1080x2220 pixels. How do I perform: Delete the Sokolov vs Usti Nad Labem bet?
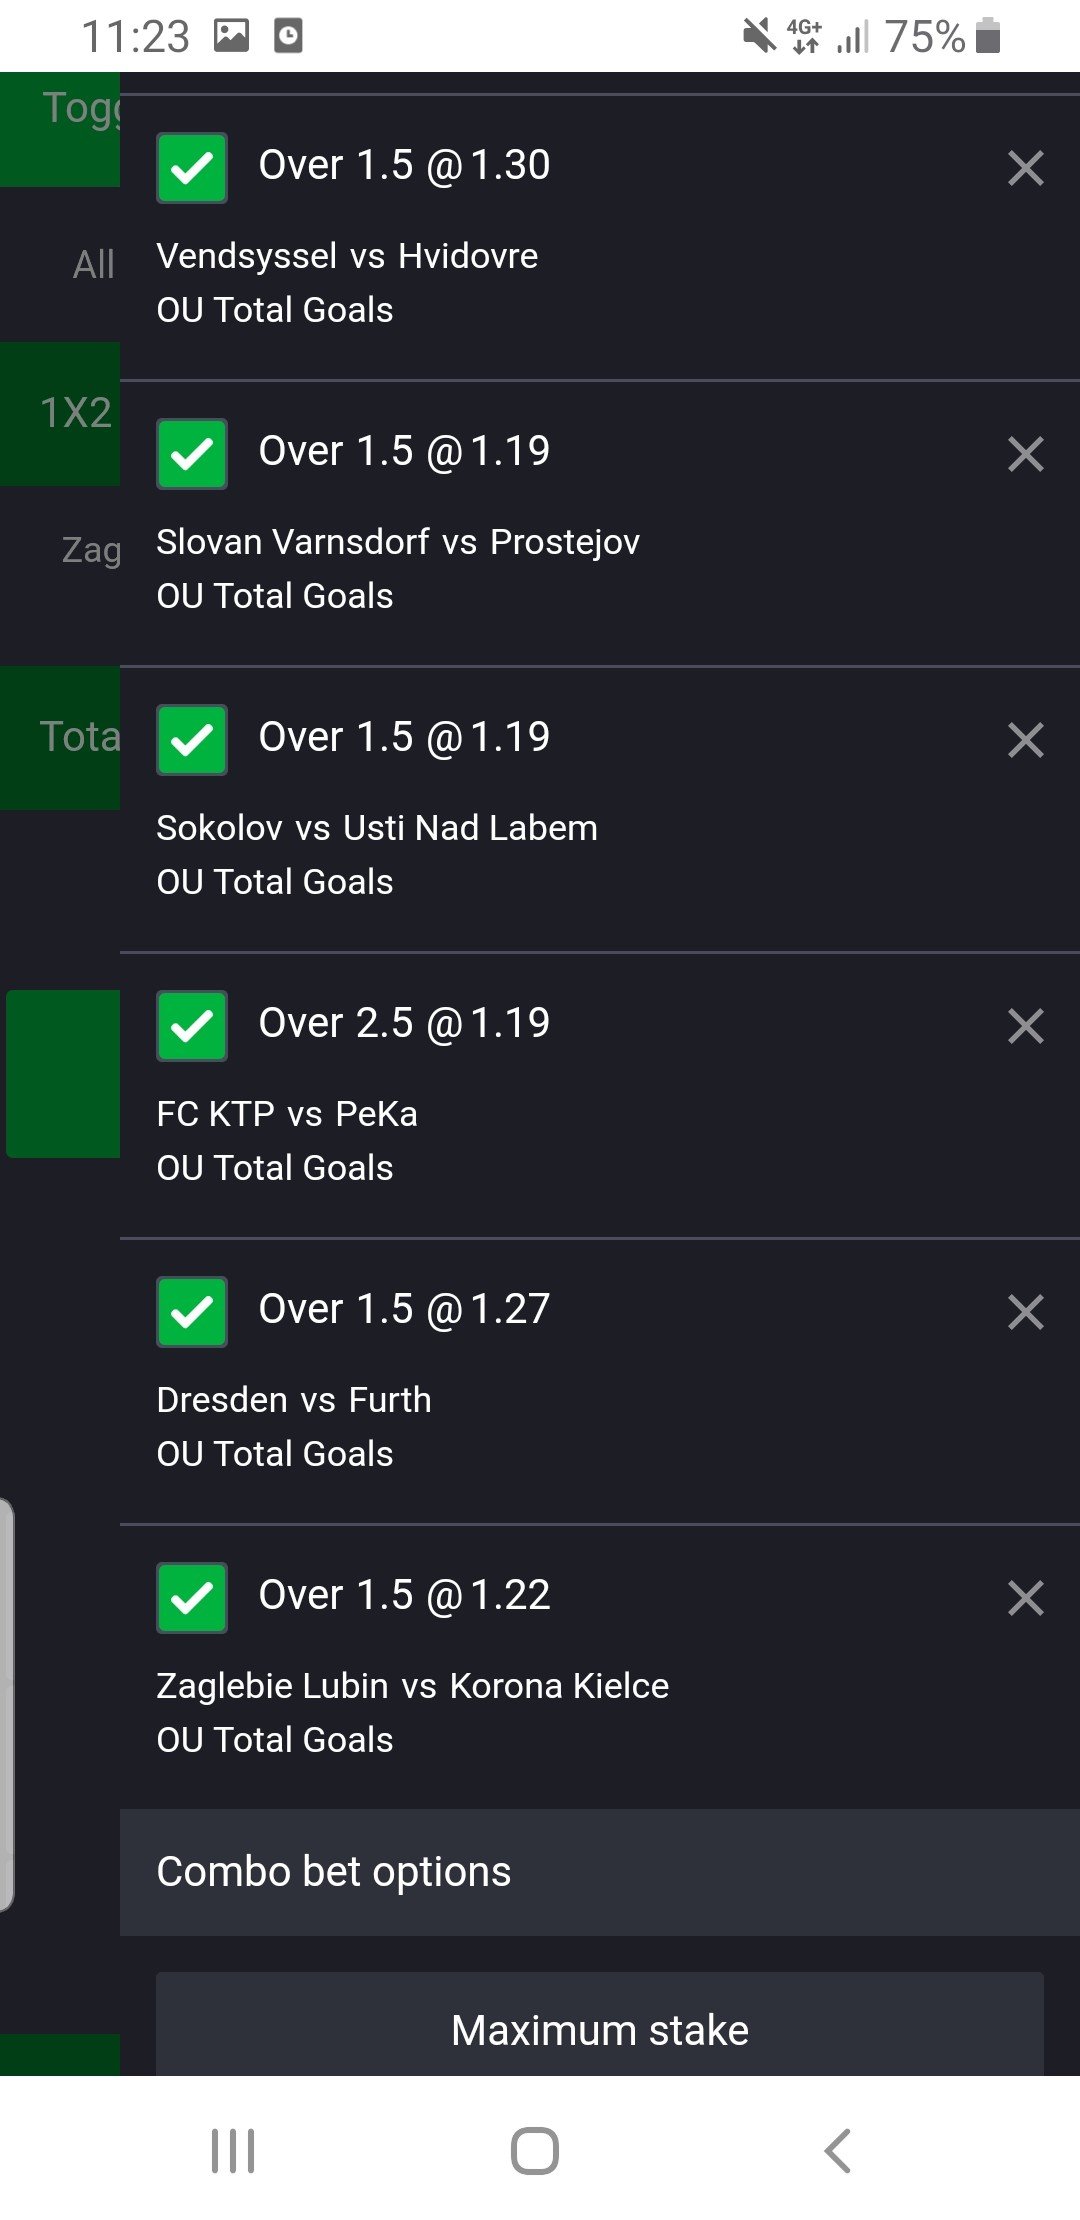(1025, 740)
